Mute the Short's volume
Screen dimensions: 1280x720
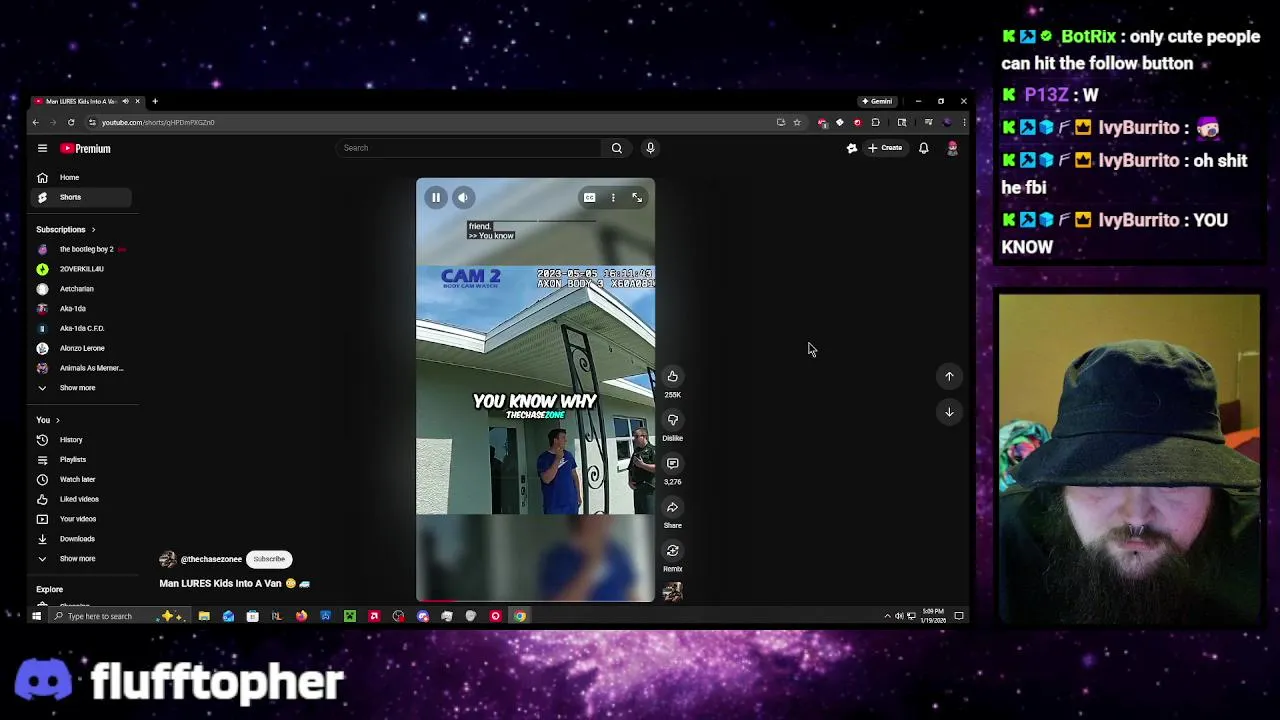[463, 198]
